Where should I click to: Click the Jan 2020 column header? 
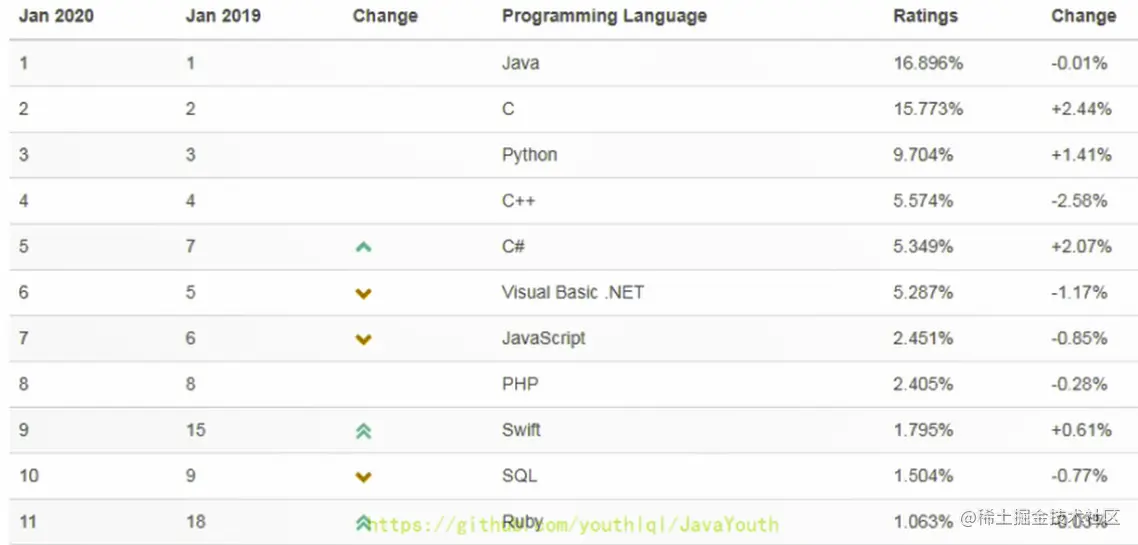click(x=56, y=16)
